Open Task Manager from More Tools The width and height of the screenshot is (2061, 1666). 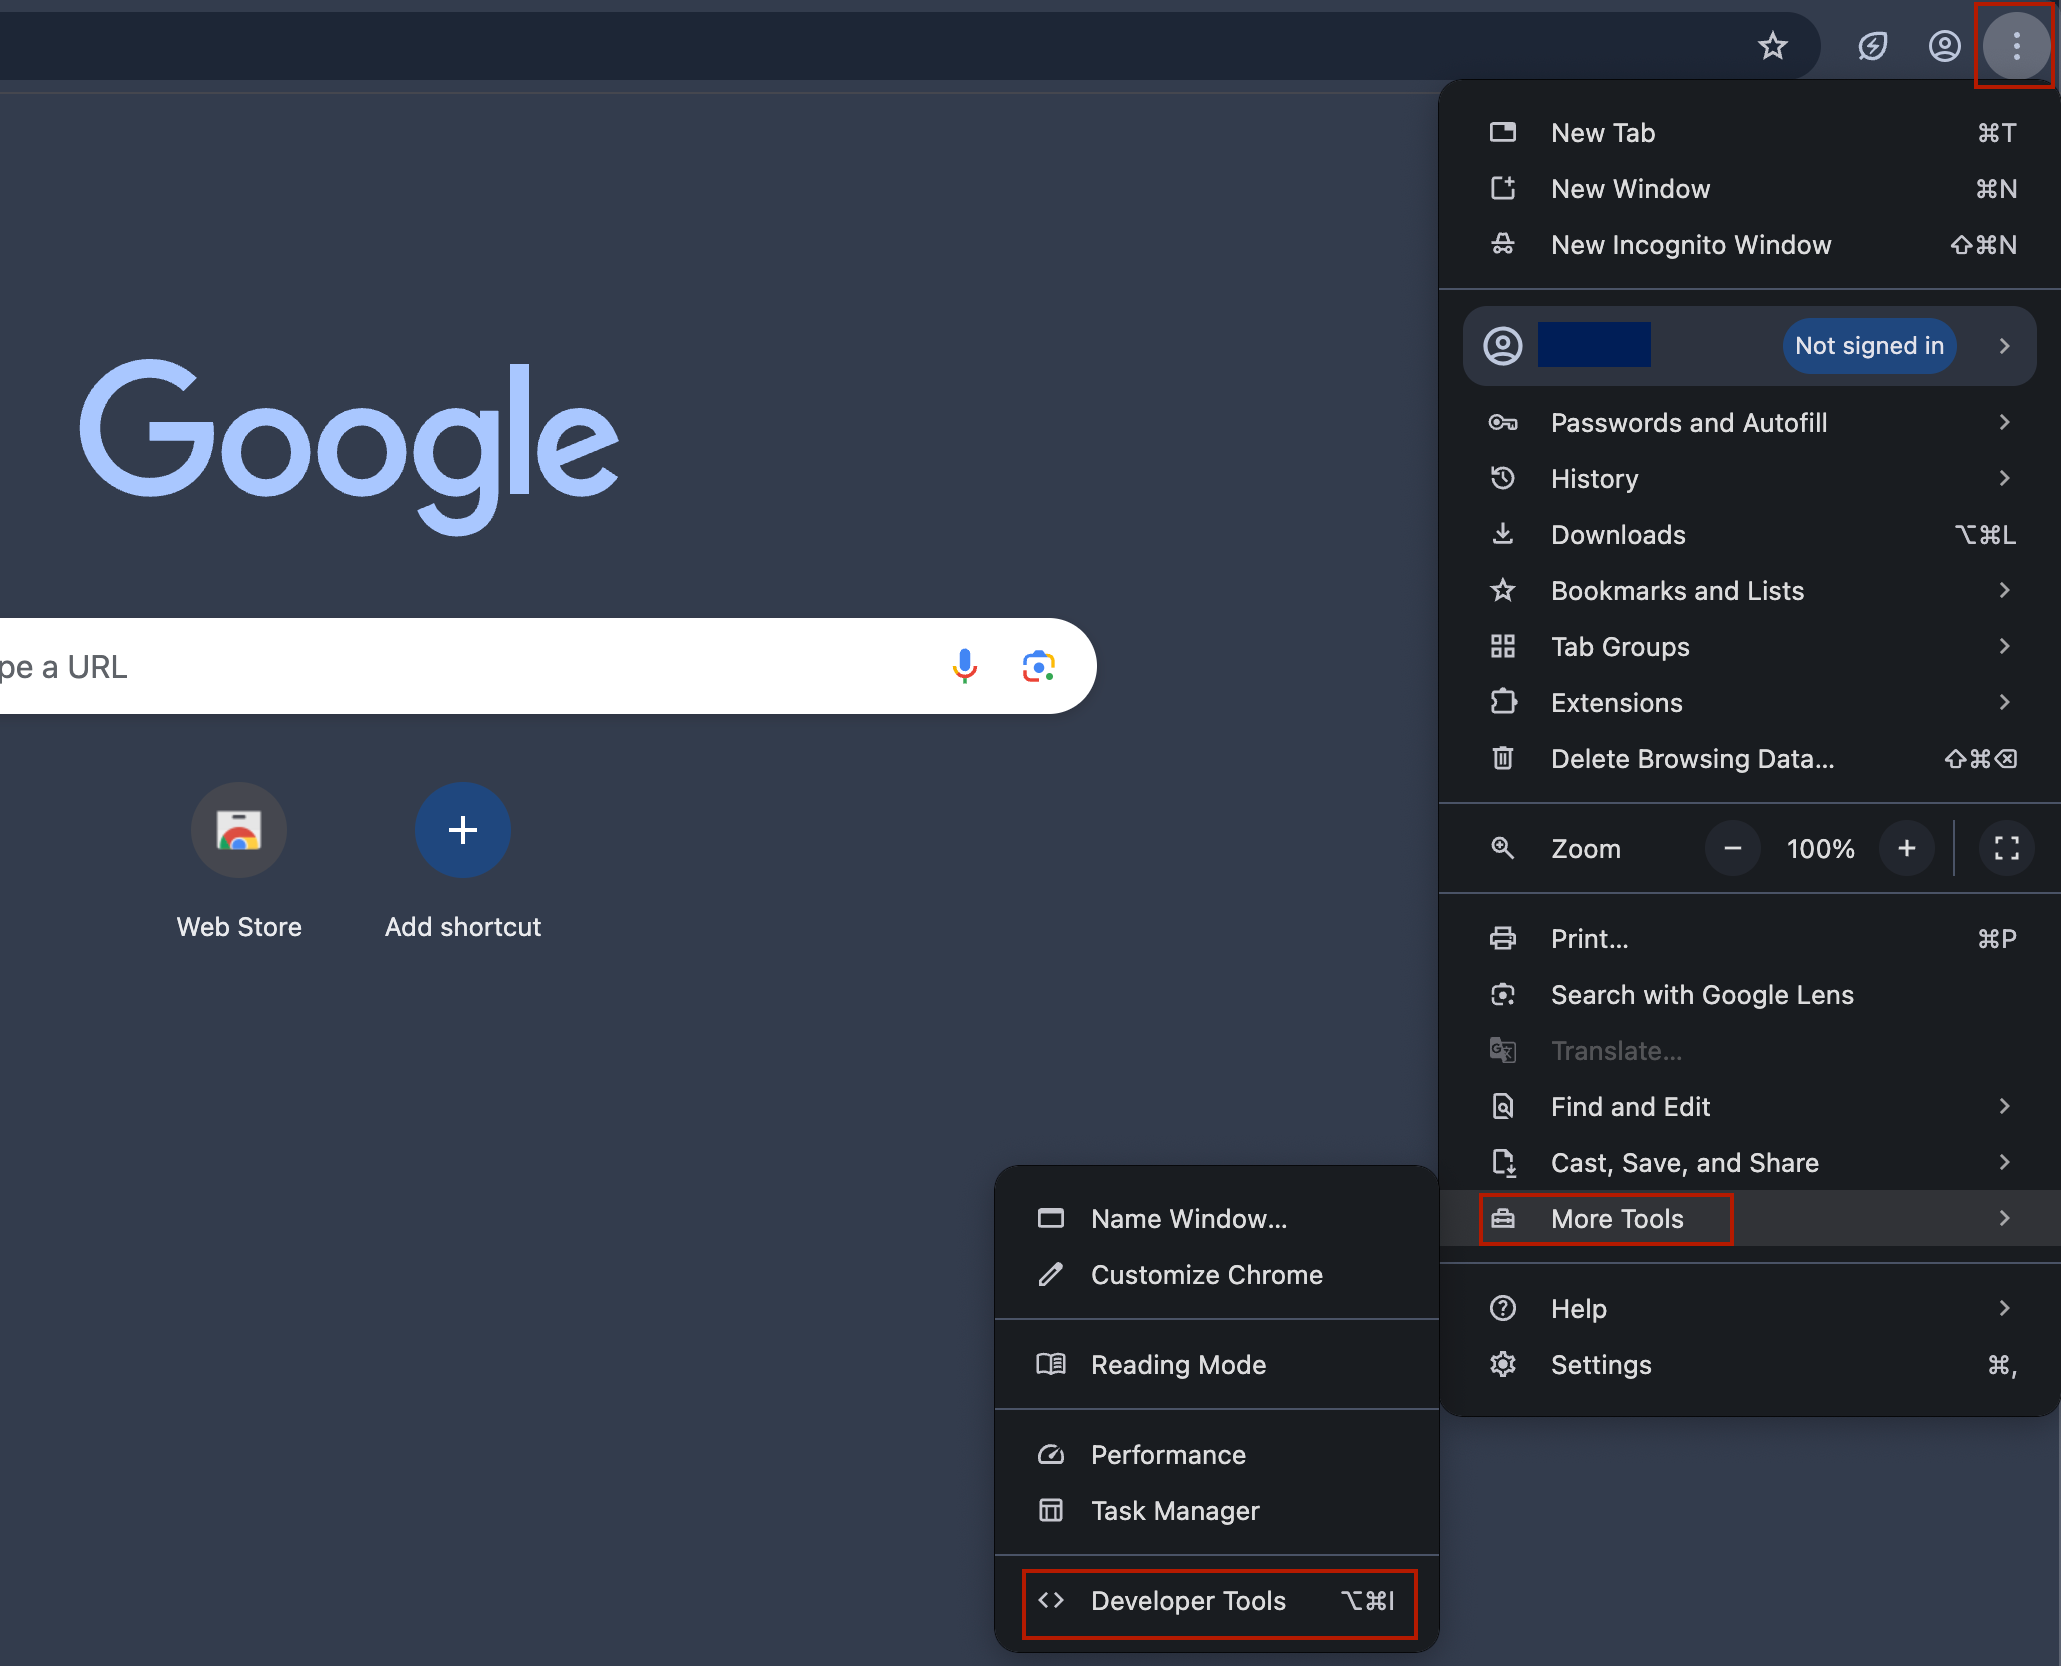pyautogui.click(x=1174, y=1511)
